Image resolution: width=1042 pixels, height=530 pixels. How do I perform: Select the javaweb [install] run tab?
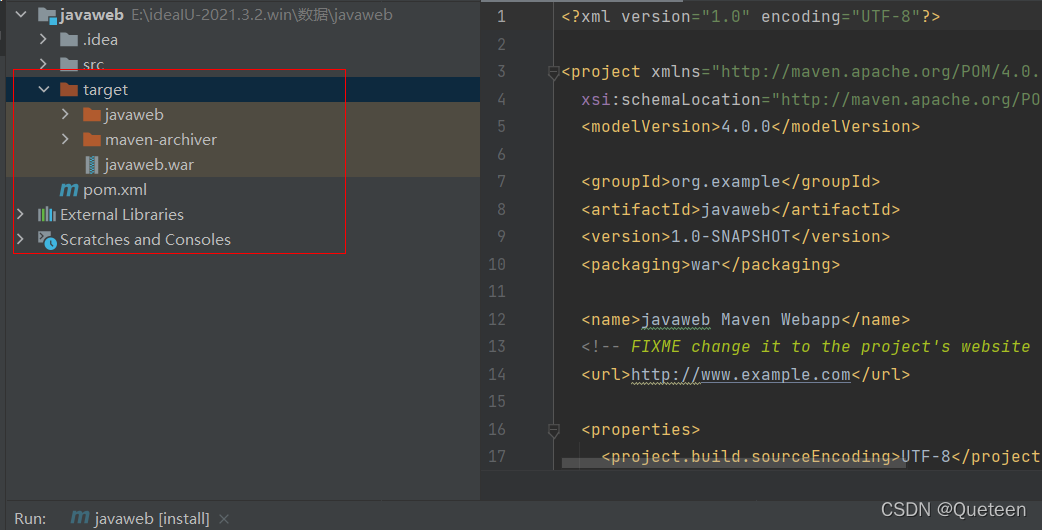click(x=152, y=518)
